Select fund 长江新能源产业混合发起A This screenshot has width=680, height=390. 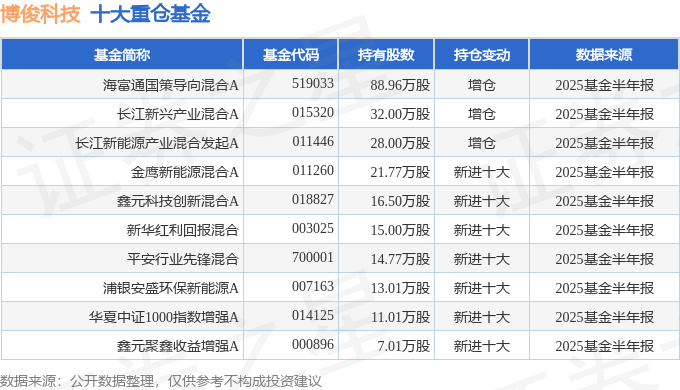tap(157, 143)
